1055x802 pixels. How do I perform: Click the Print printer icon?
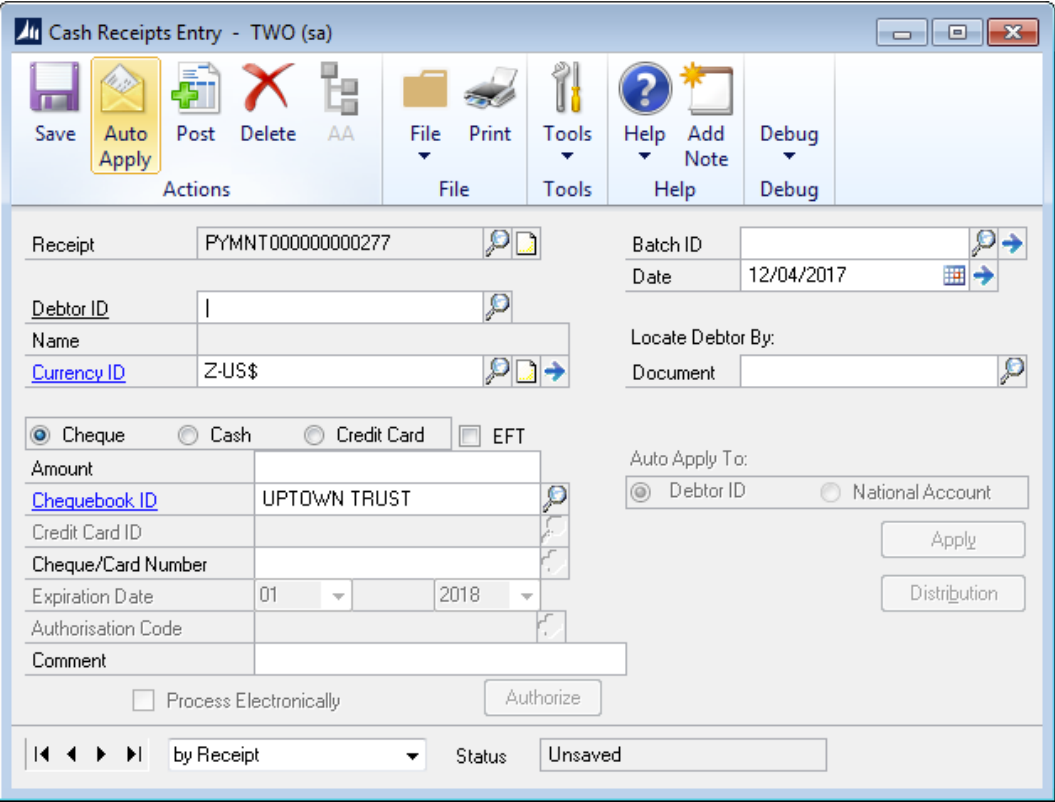point(489,90)
